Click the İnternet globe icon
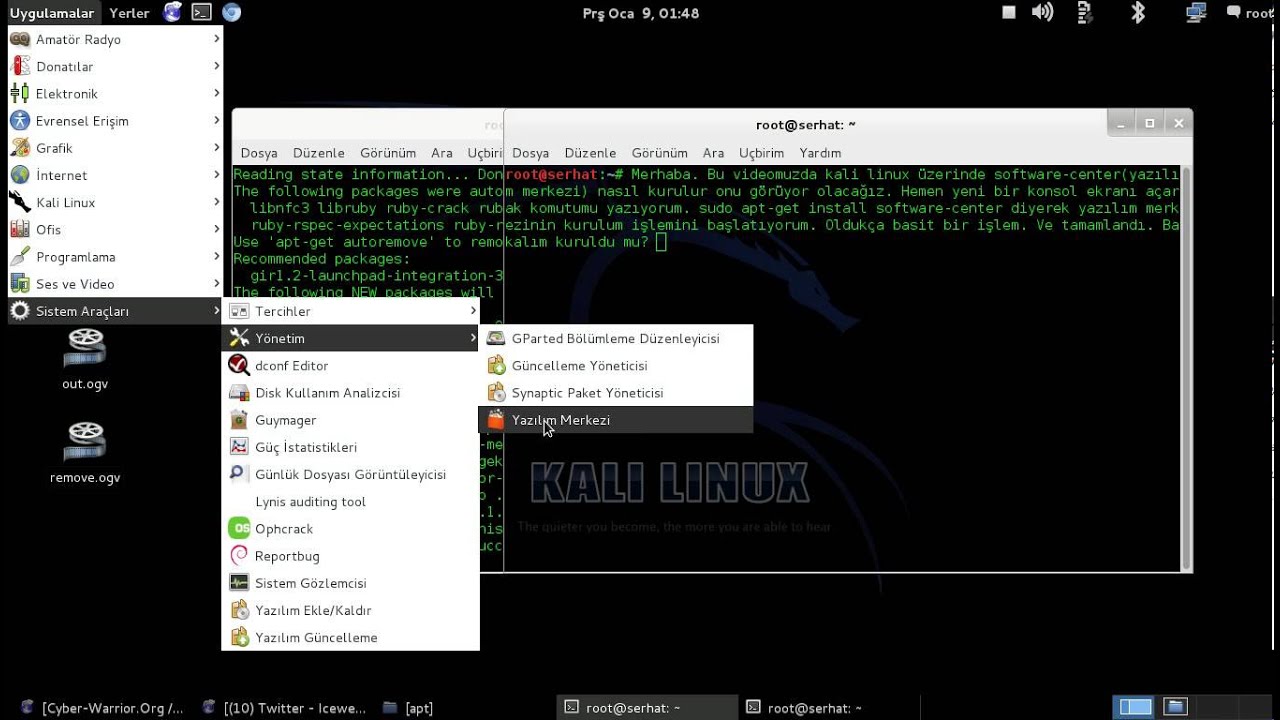1280x720 pixels. point(20,175)
